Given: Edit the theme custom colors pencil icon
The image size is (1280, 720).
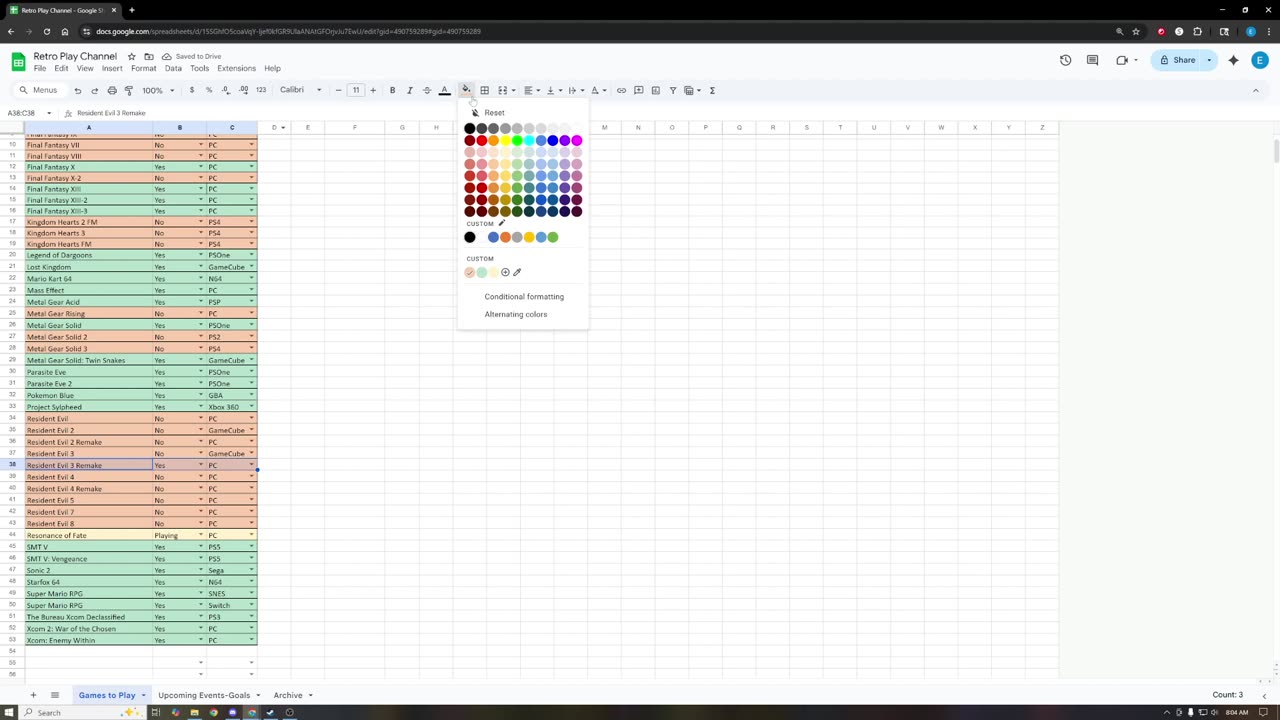Looking at the screenshot, I should click(x=501, y=224).
